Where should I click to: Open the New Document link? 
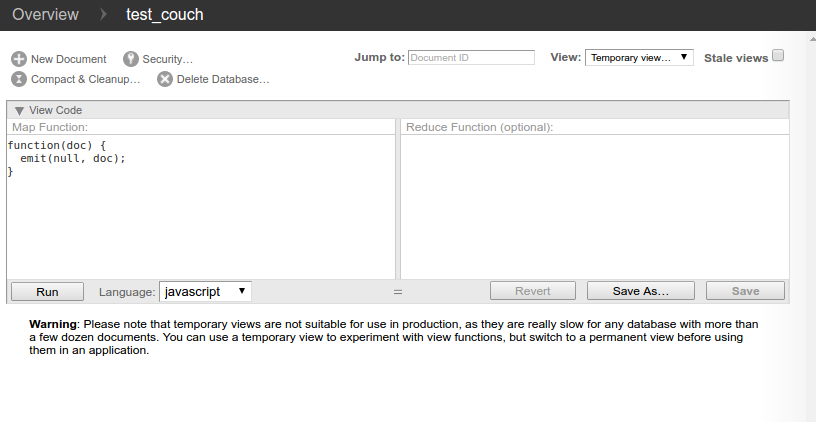tap(69, 59)
